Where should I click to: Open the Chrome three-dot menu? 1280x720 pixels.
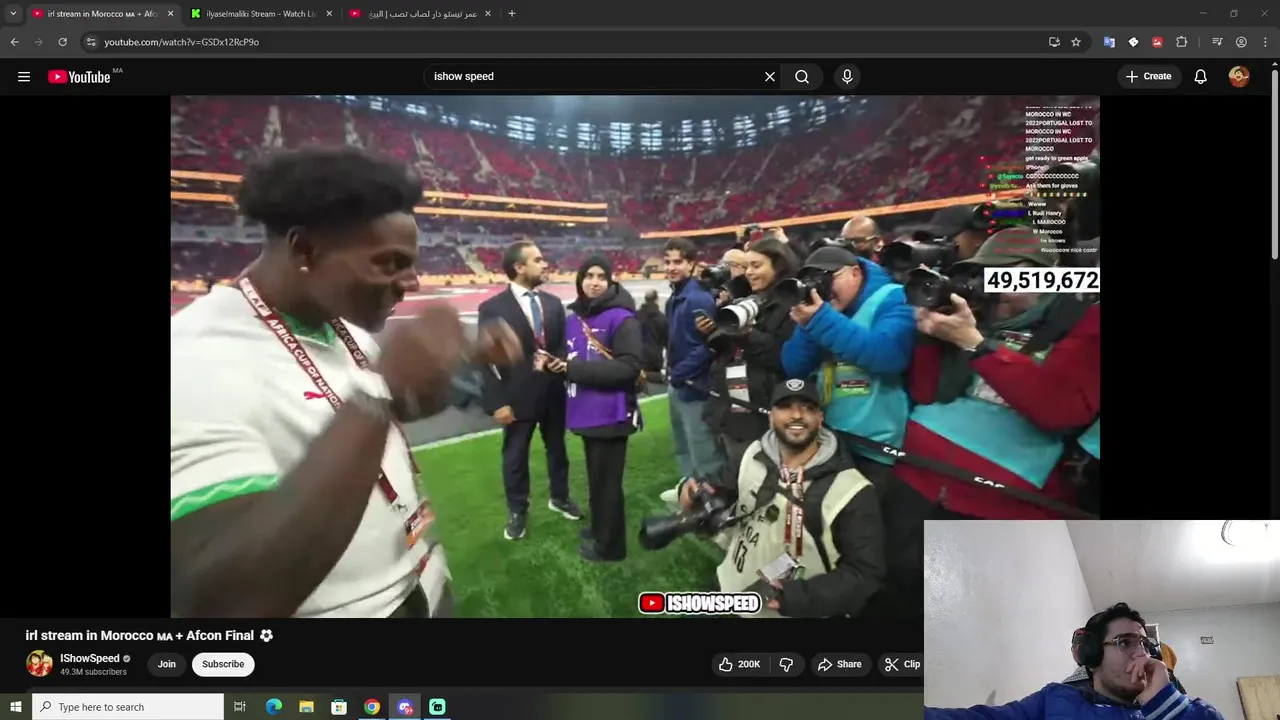coord(1265,42)
